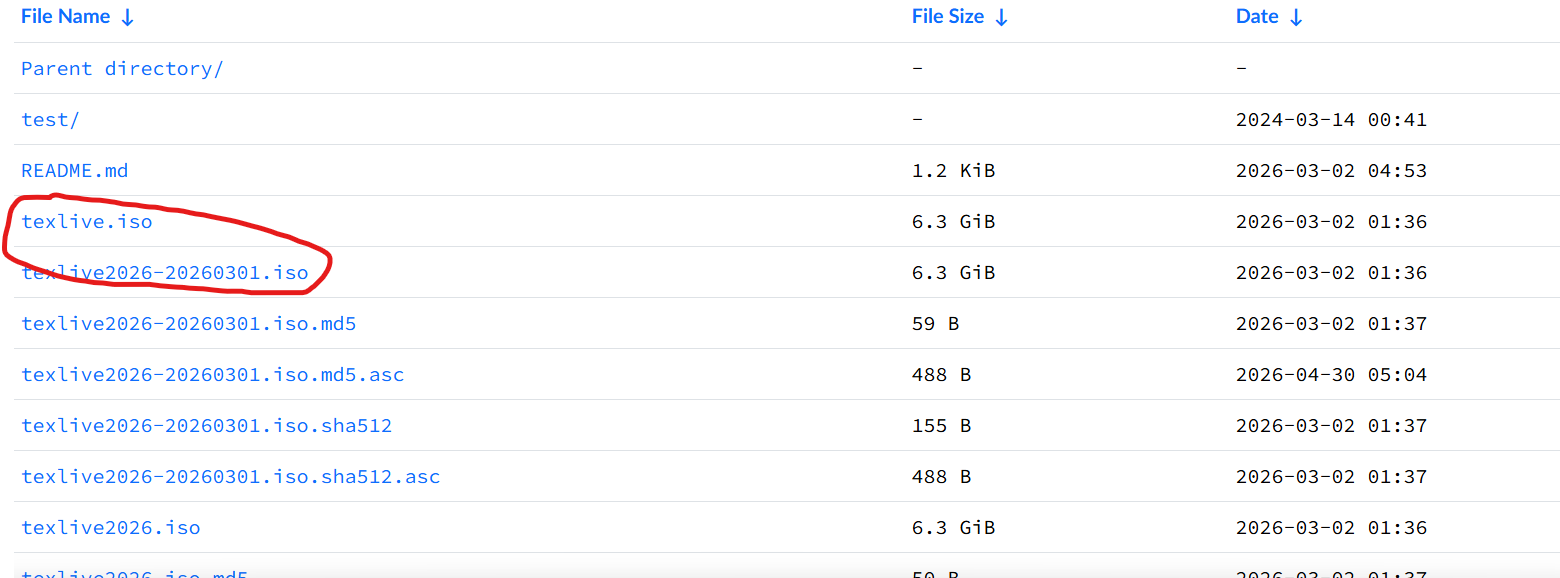Download texlive2026-20260301.iso
The image size is (1560, 578).
tap(165, 273)
